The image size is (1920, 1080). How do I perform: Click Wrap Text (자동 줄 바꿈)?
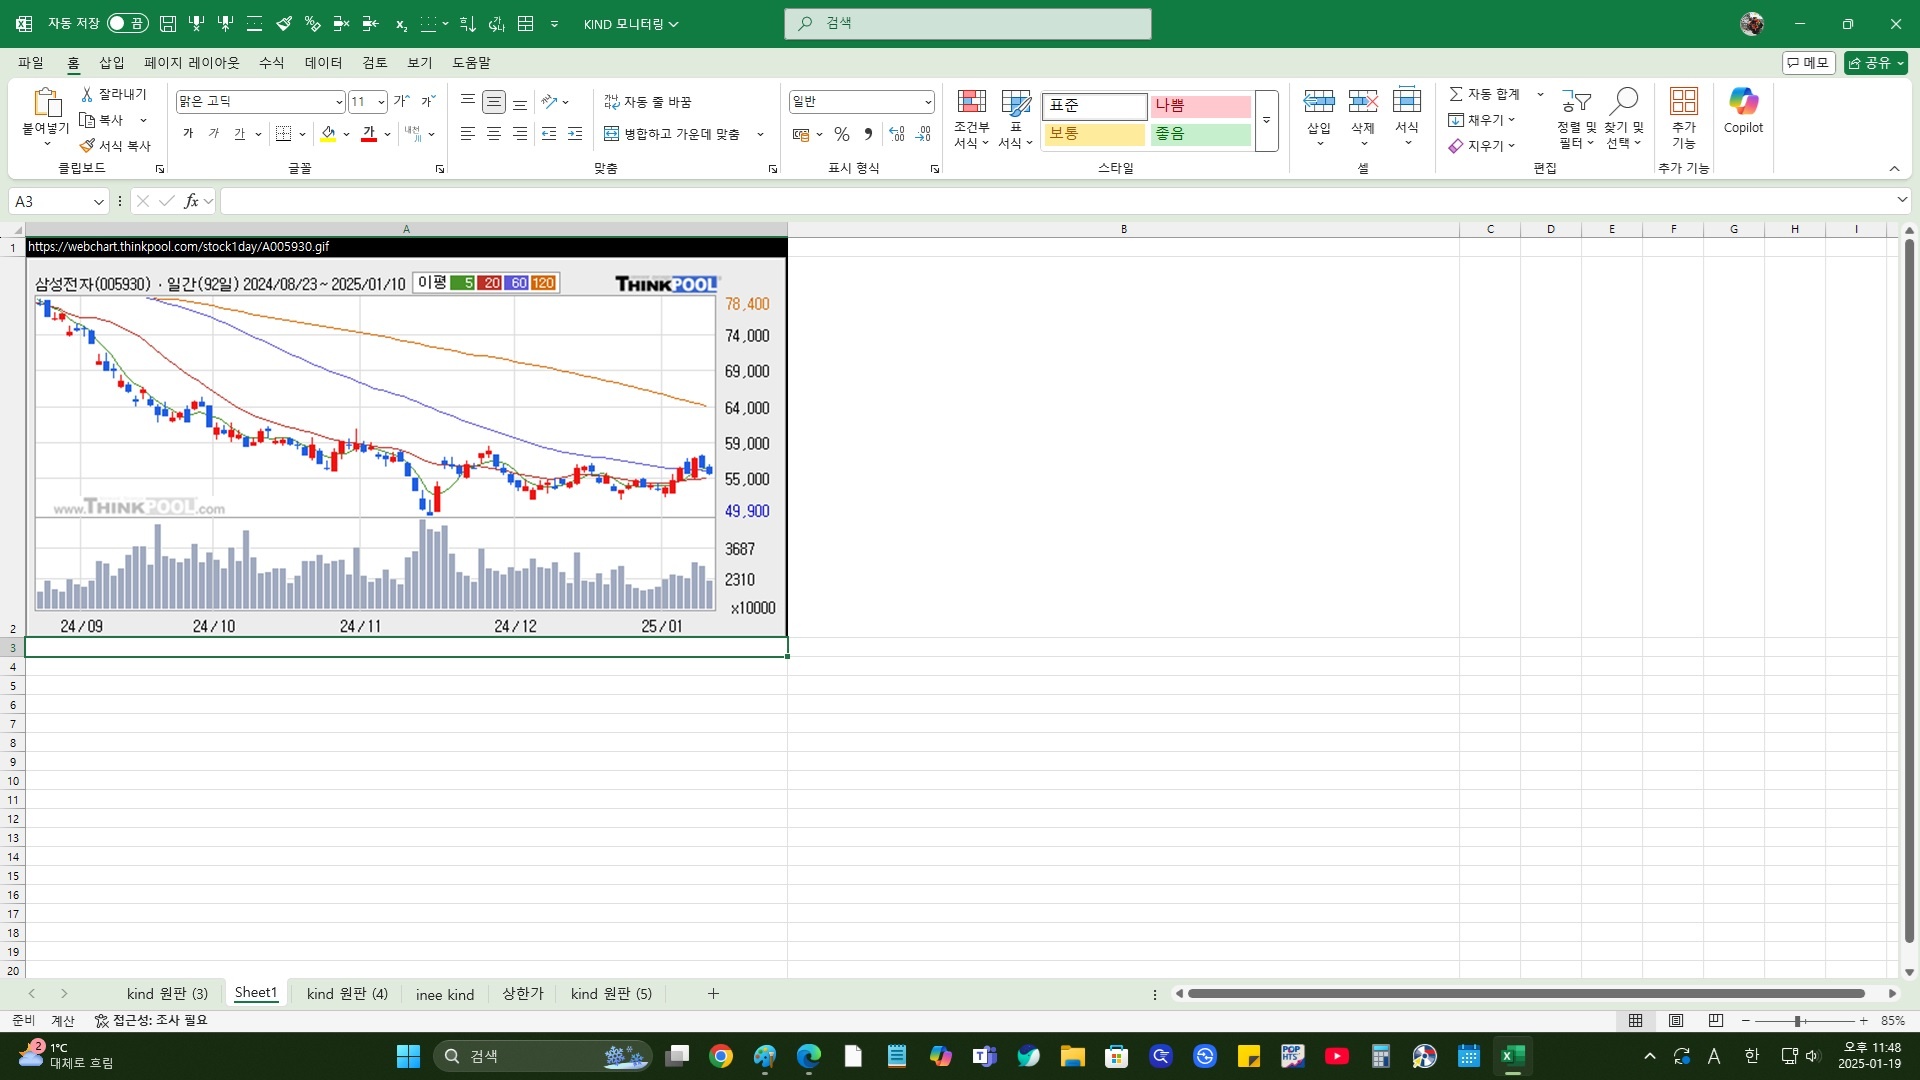pos(648,102)
